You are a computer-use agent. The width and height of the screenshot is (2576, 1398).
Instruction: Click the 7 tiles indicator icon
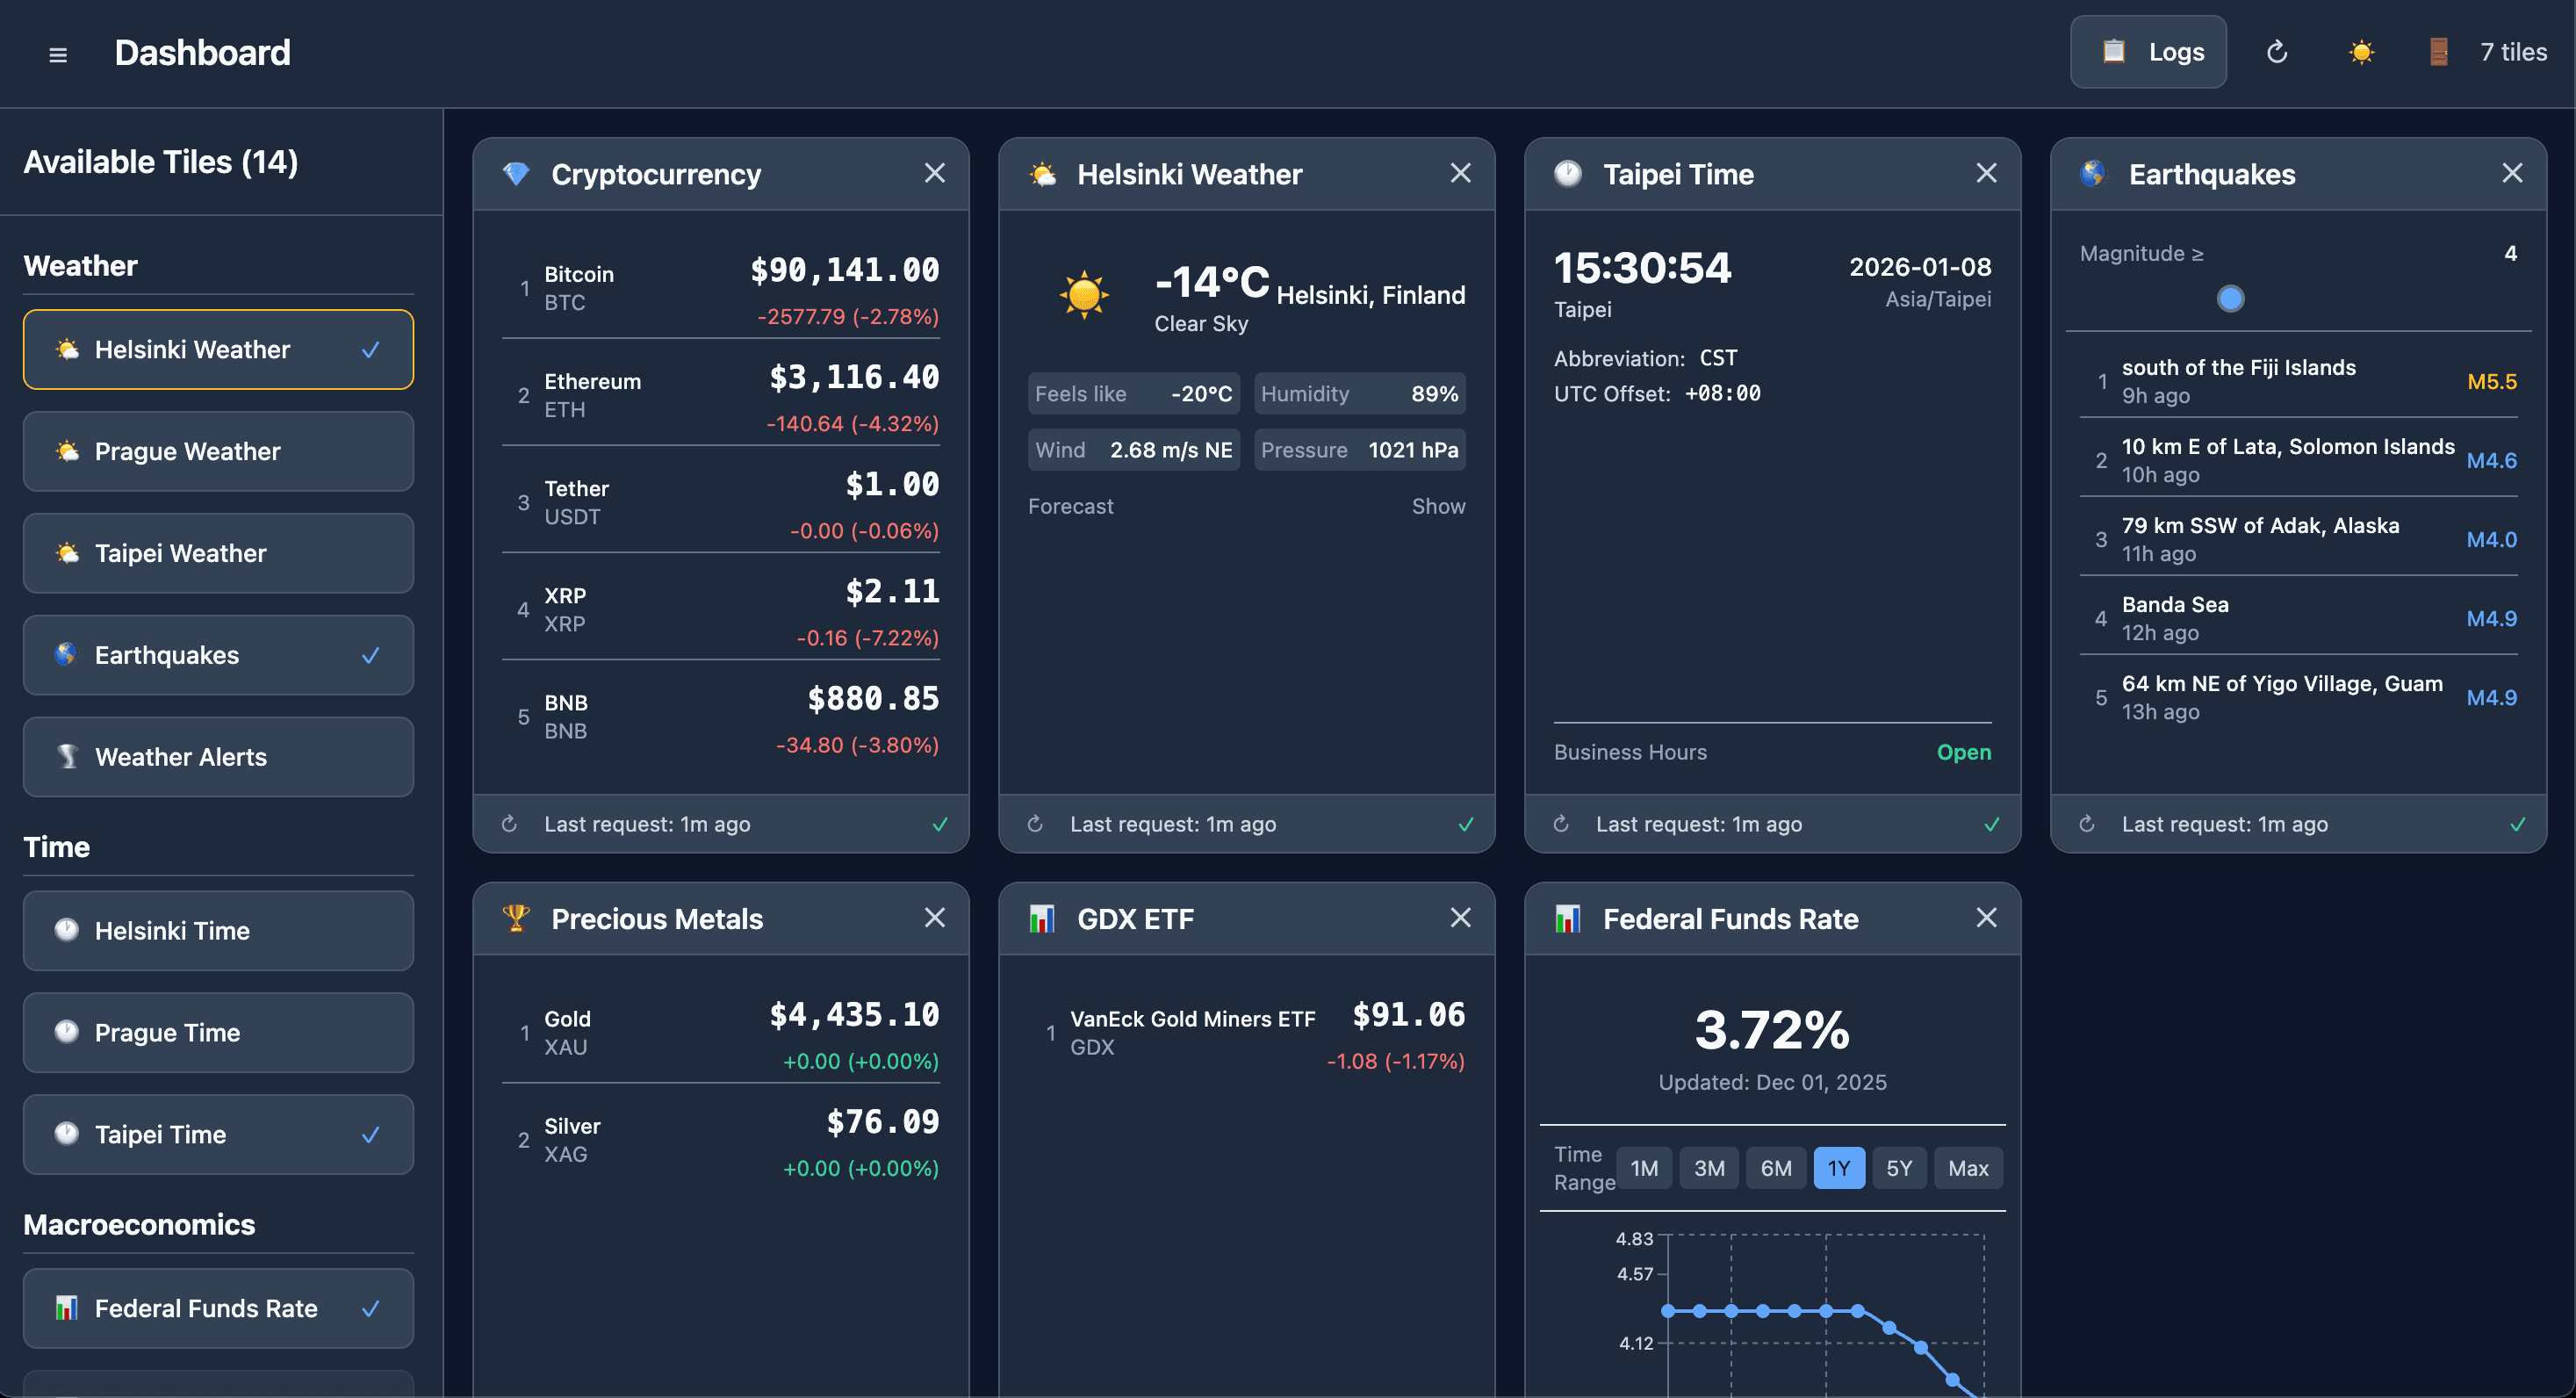click(x=2438, y=51)
